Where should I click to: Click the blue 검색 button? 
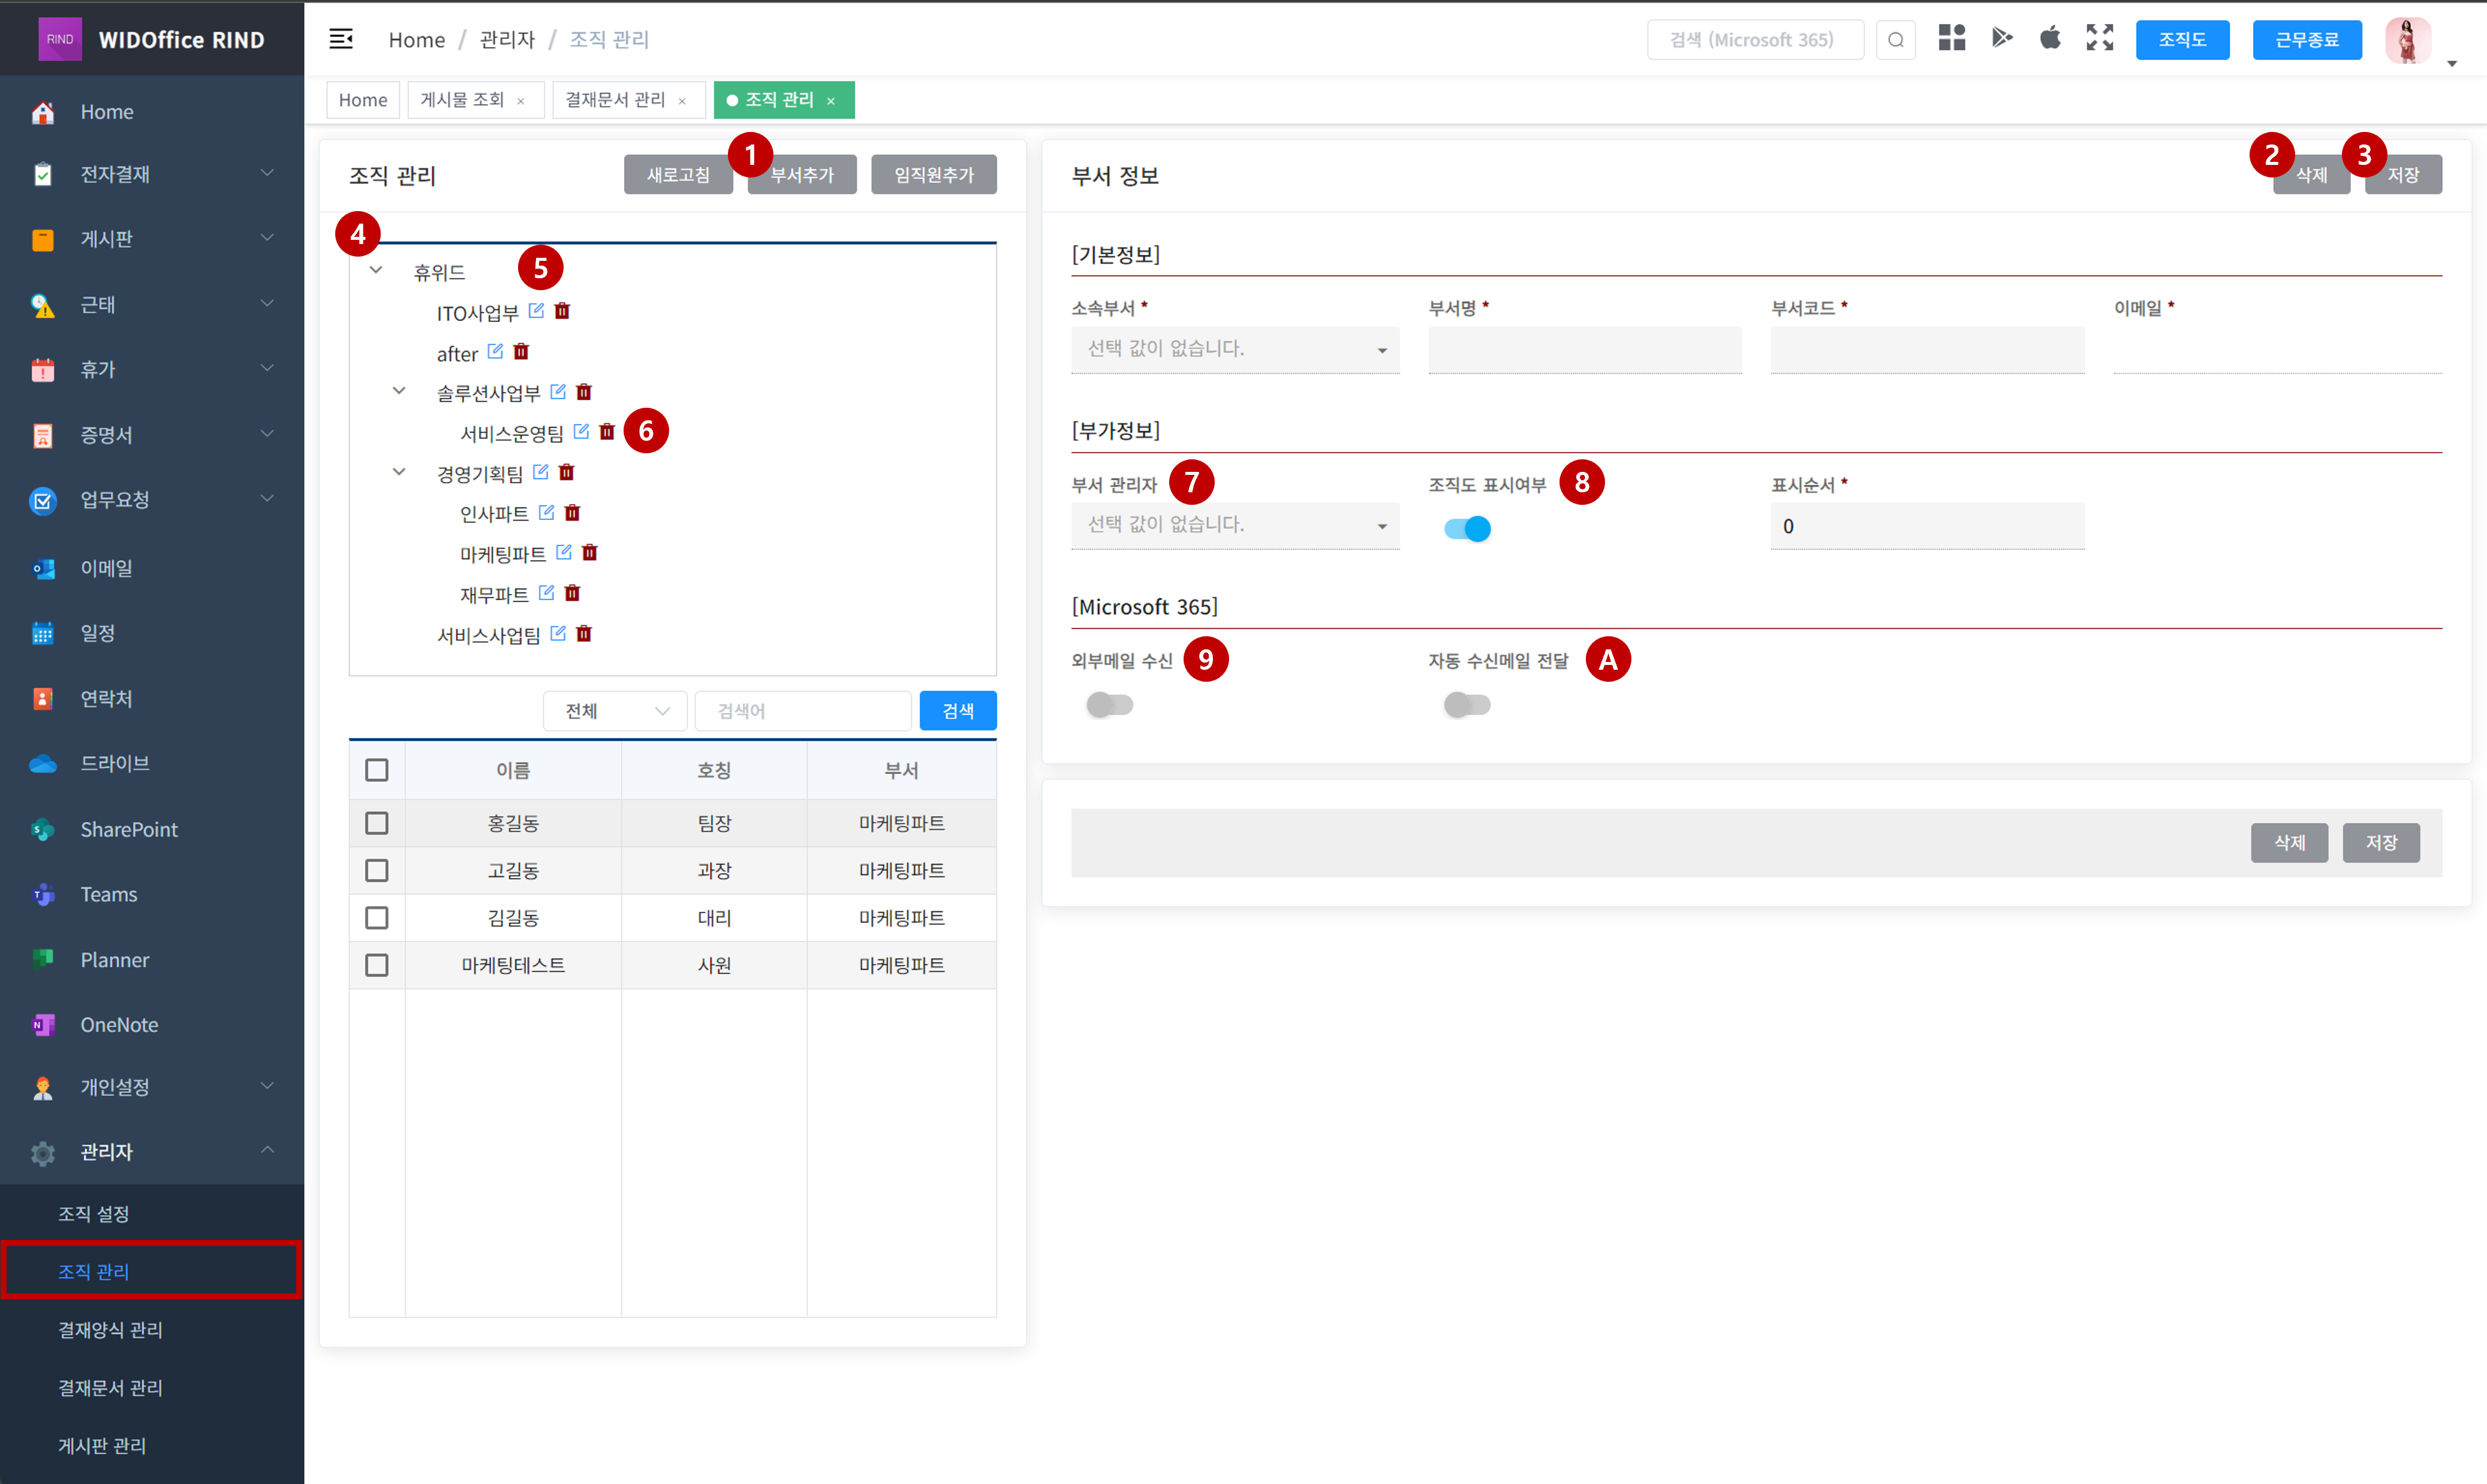pos(957,711)
